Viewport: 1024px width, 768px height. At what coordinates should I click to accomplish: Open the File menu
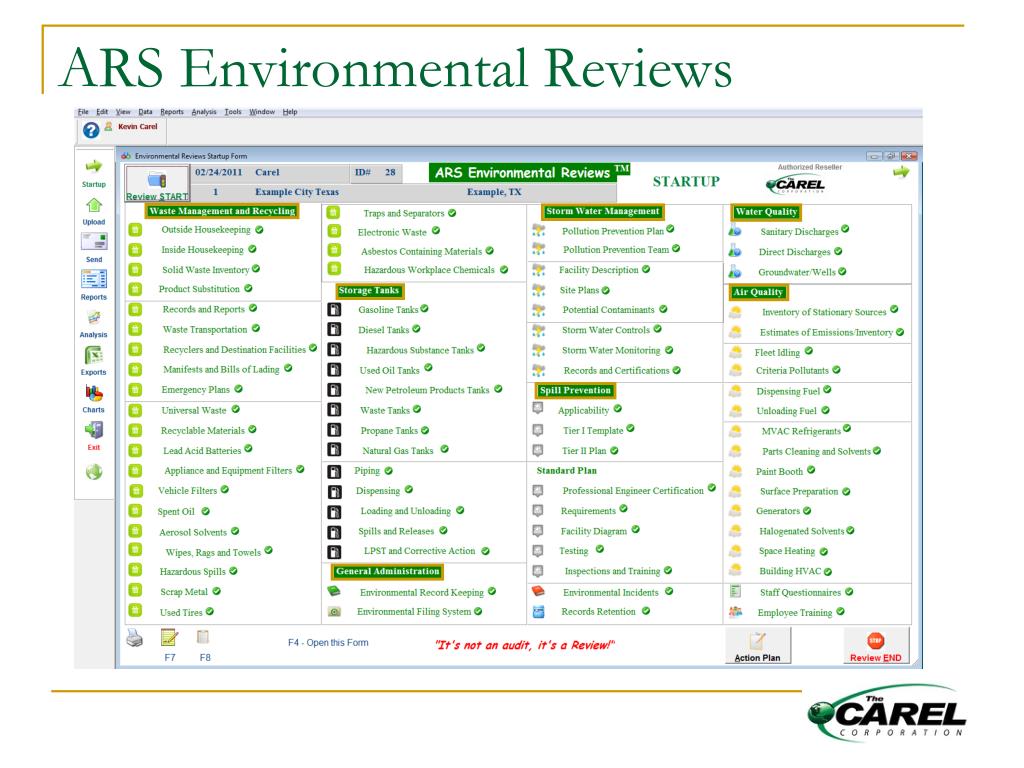83,112
